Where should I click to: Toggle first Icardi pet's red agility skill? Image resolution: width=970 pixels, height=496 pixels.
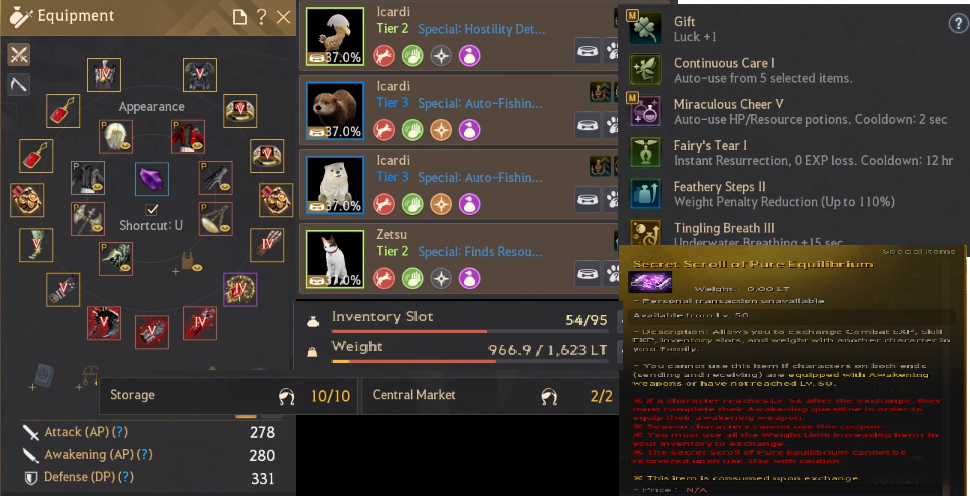tap(384, 56)
